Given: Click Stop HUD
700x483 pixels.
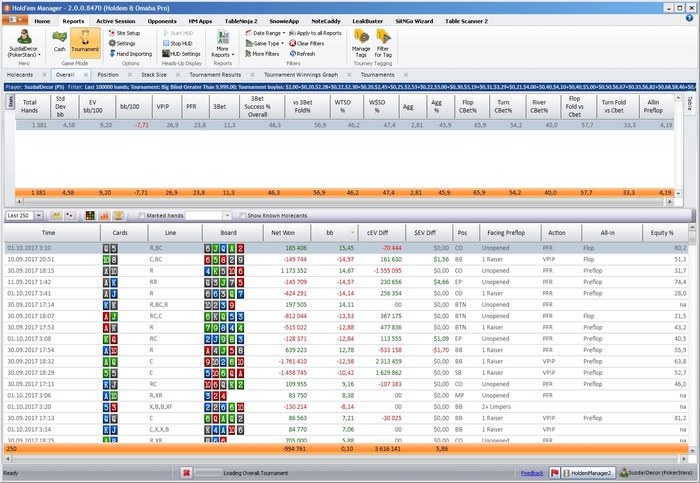Looking at the screenshot, I should click(177, 43).
